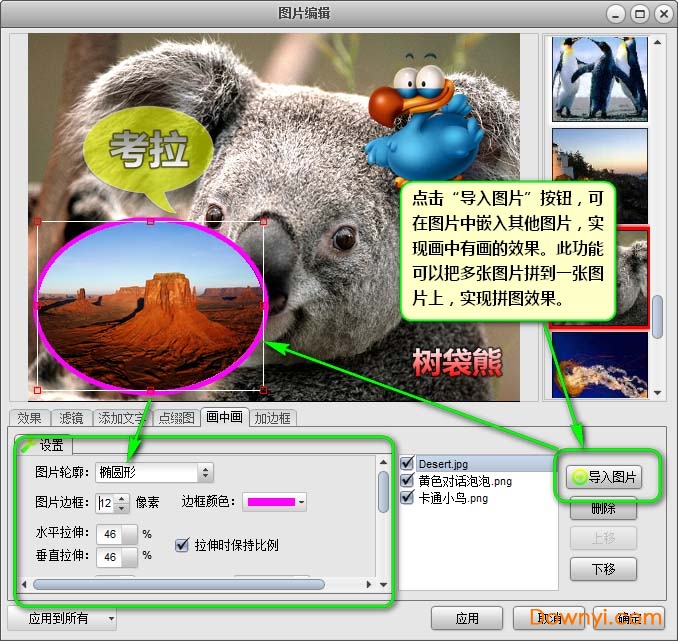Screen dimensions: 678x641
Task: Uncheck the Desert.jpg layer checkbox
Action: (x=407, y=464)
